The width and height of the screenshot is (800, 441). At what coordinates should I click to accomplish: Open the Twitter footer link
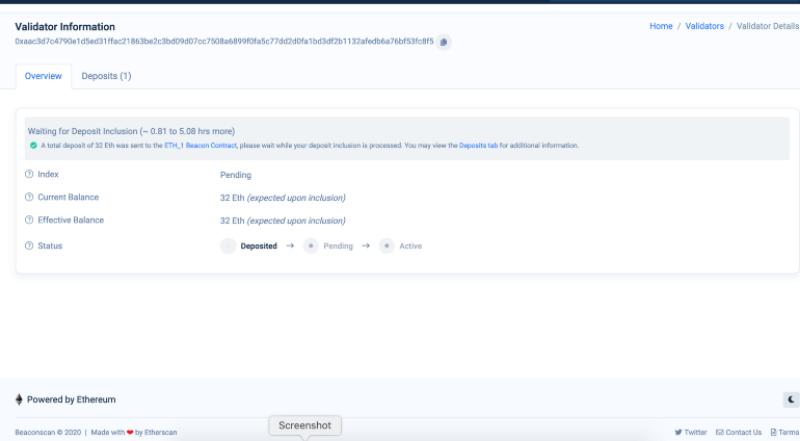click(691, 432)
